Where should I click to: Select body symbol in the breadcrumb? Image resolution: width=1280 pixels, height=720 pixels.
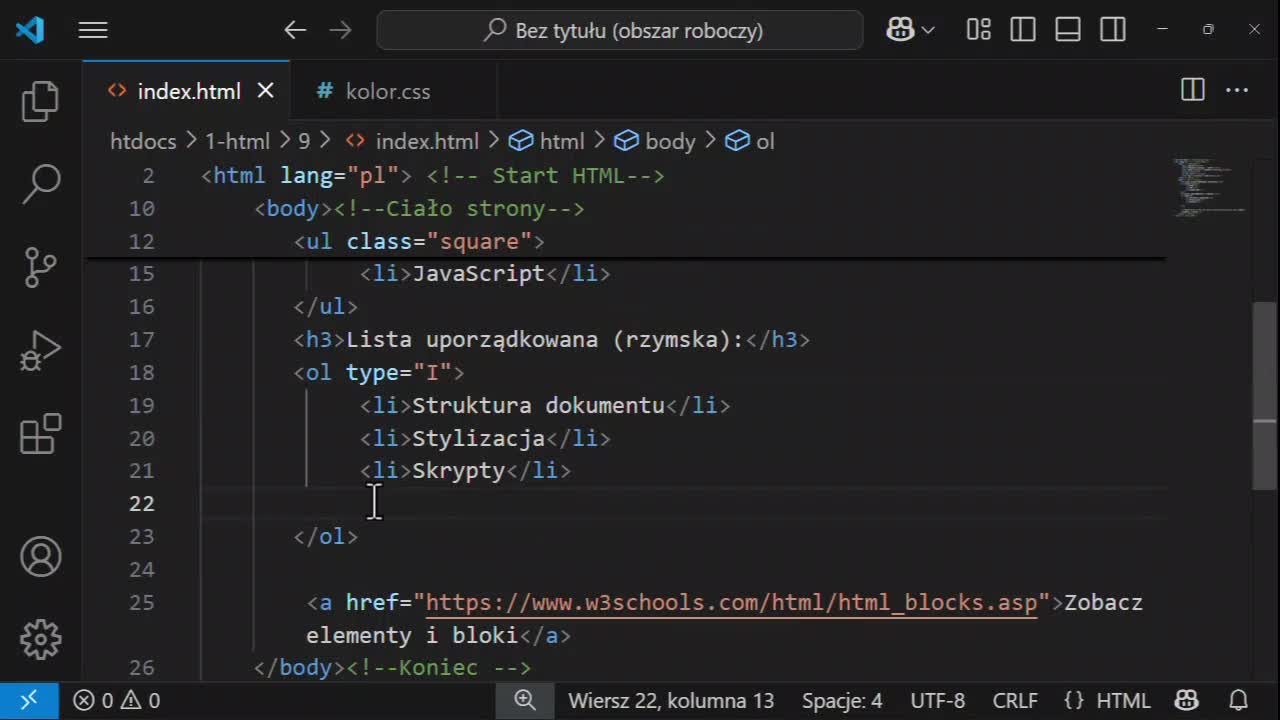tap(655, 142)
